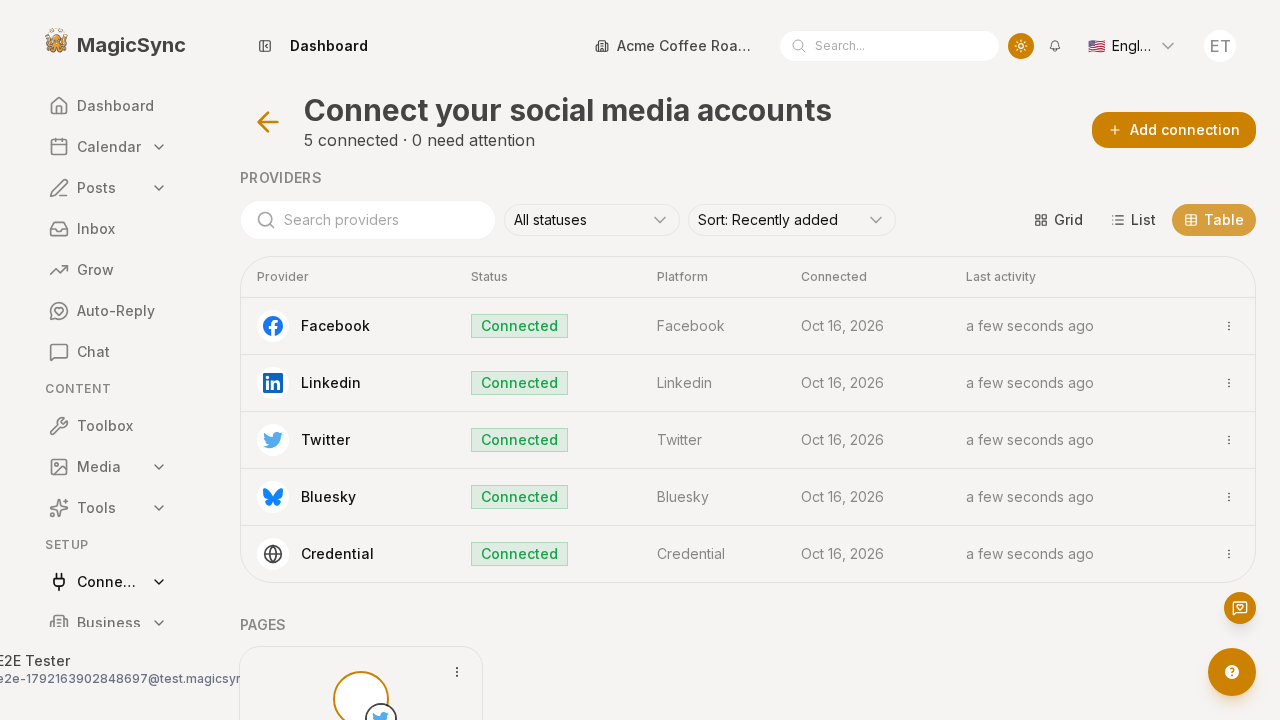The image size is (1280, 720).
Task: Click the Credential globe icon
Action: 273,554
